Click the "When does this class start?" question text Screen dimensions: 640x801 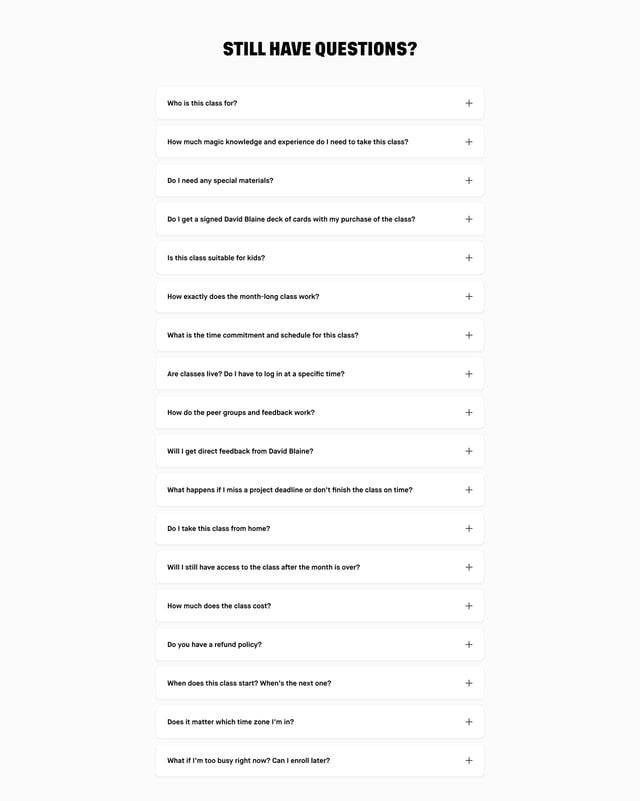tap(249, 684)
